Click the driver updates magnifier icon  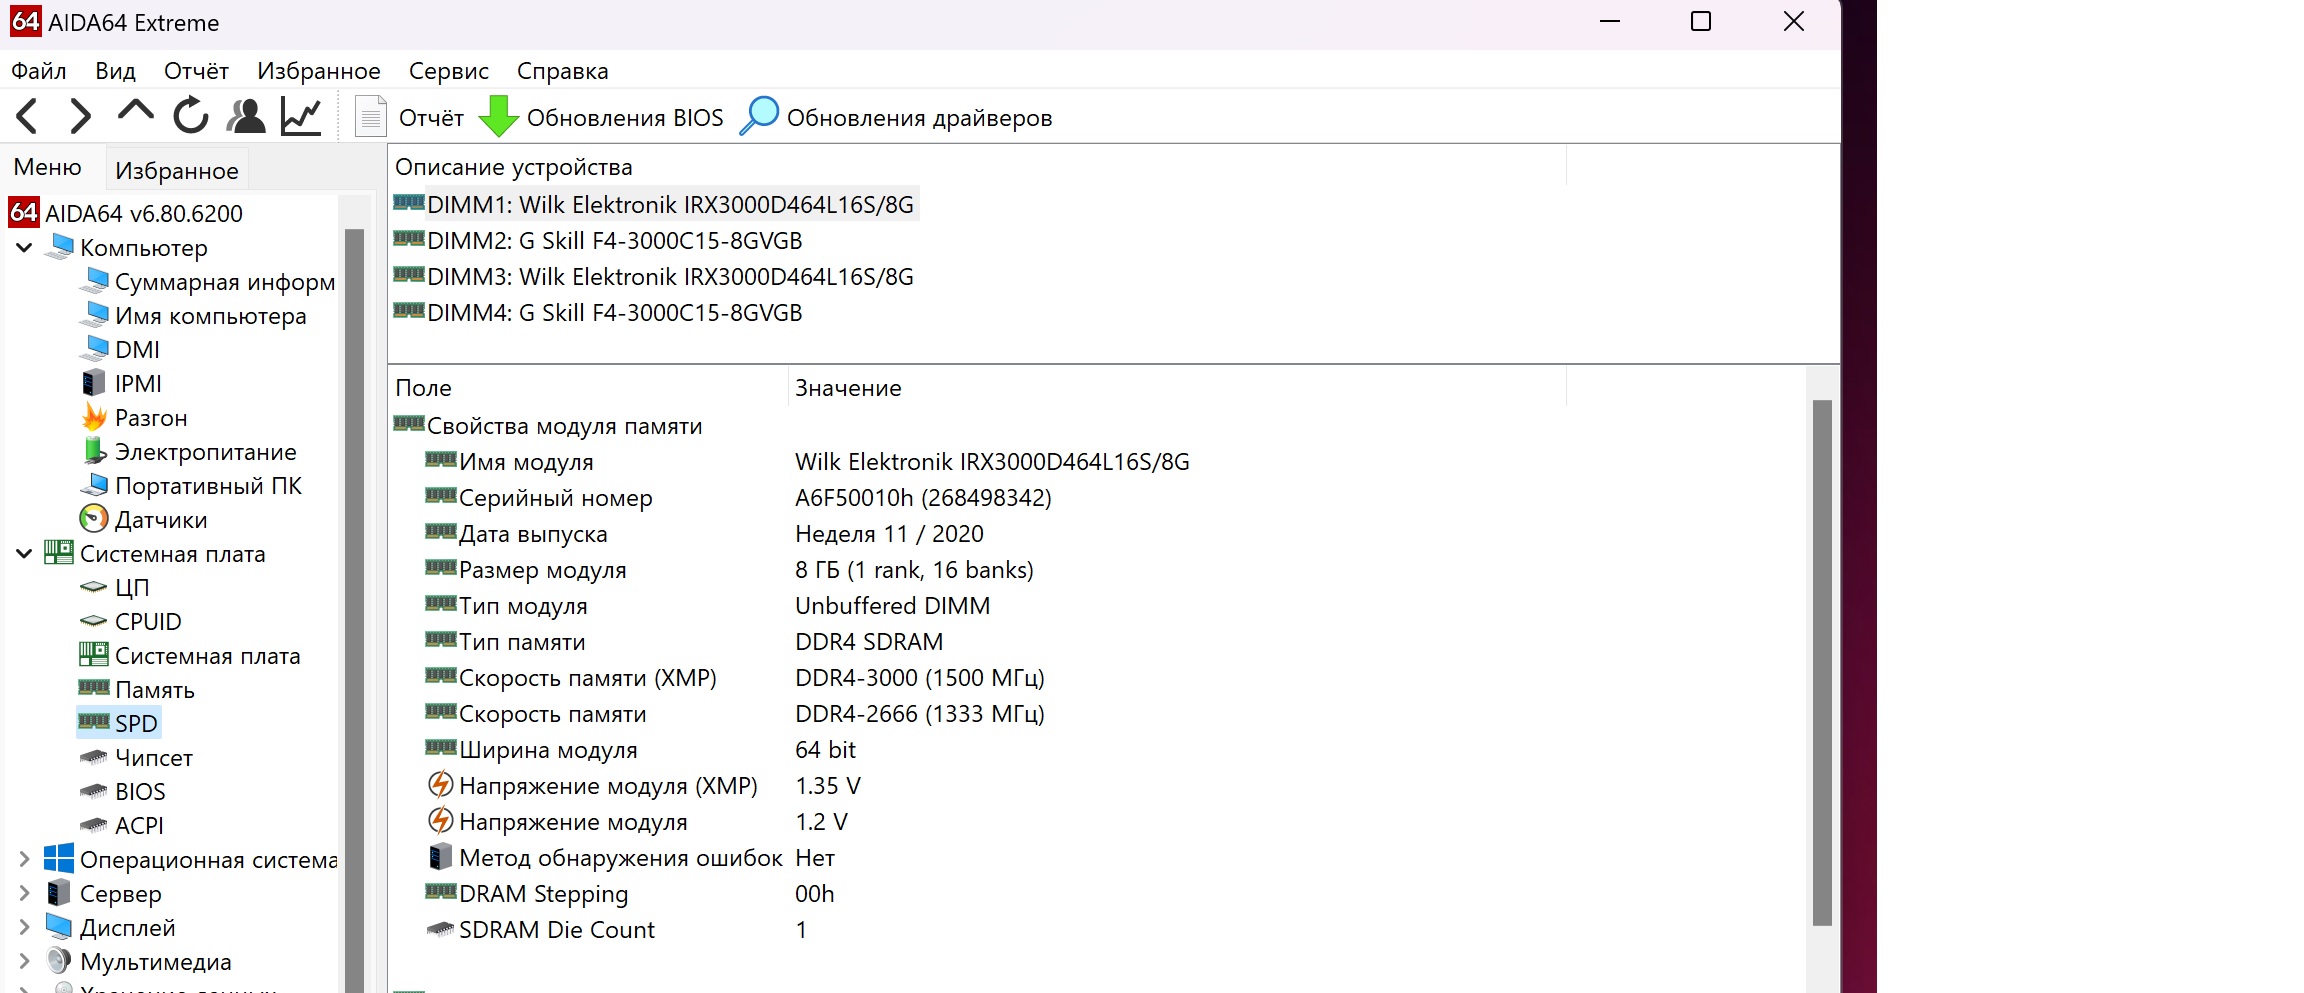pos(759,116)
